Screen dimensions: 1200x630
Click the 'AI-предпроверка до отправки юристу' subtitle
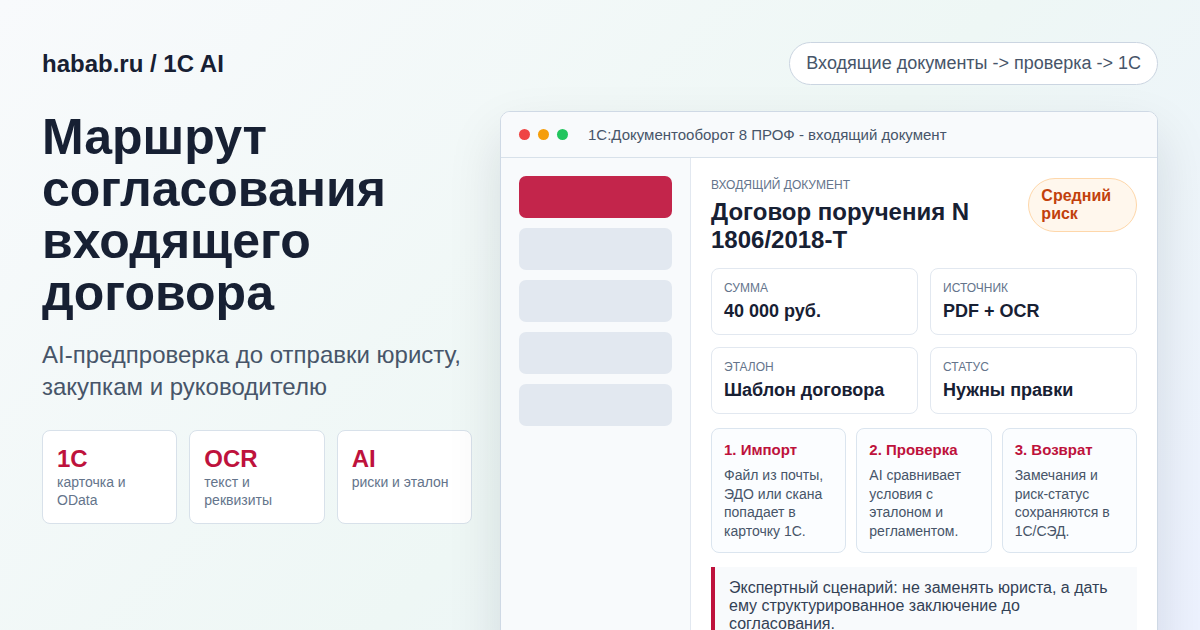[x=251, y=371]
